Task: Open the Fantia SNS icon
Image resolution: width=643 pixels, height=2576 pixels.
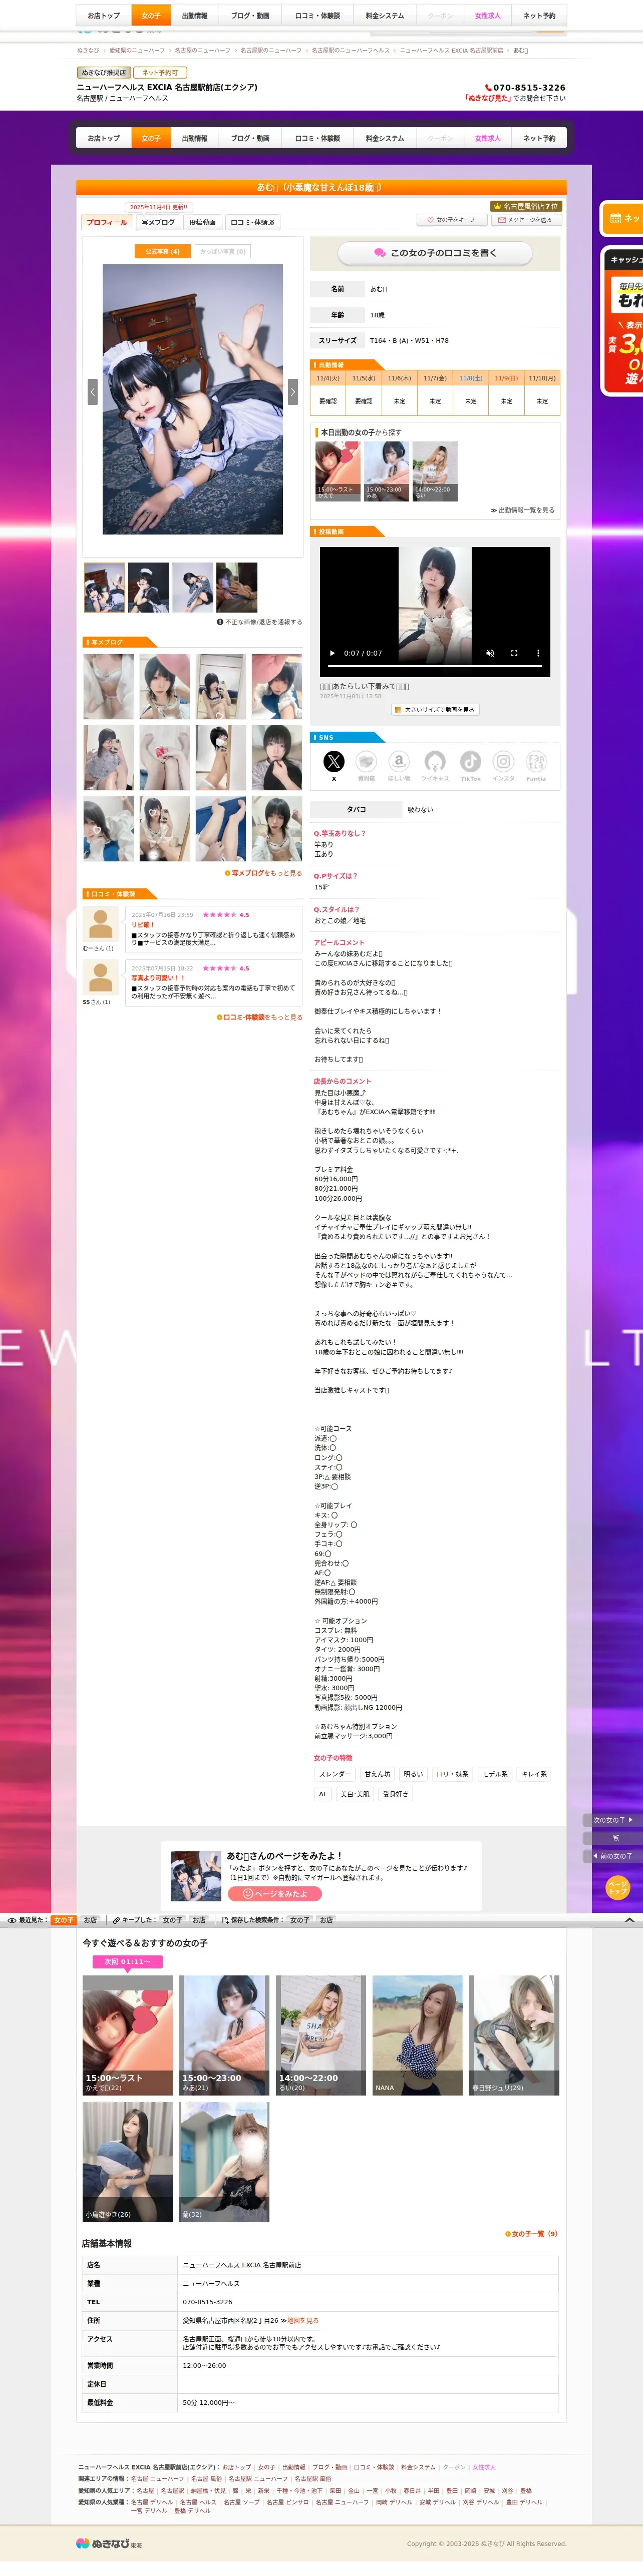Action: point(536,762)
